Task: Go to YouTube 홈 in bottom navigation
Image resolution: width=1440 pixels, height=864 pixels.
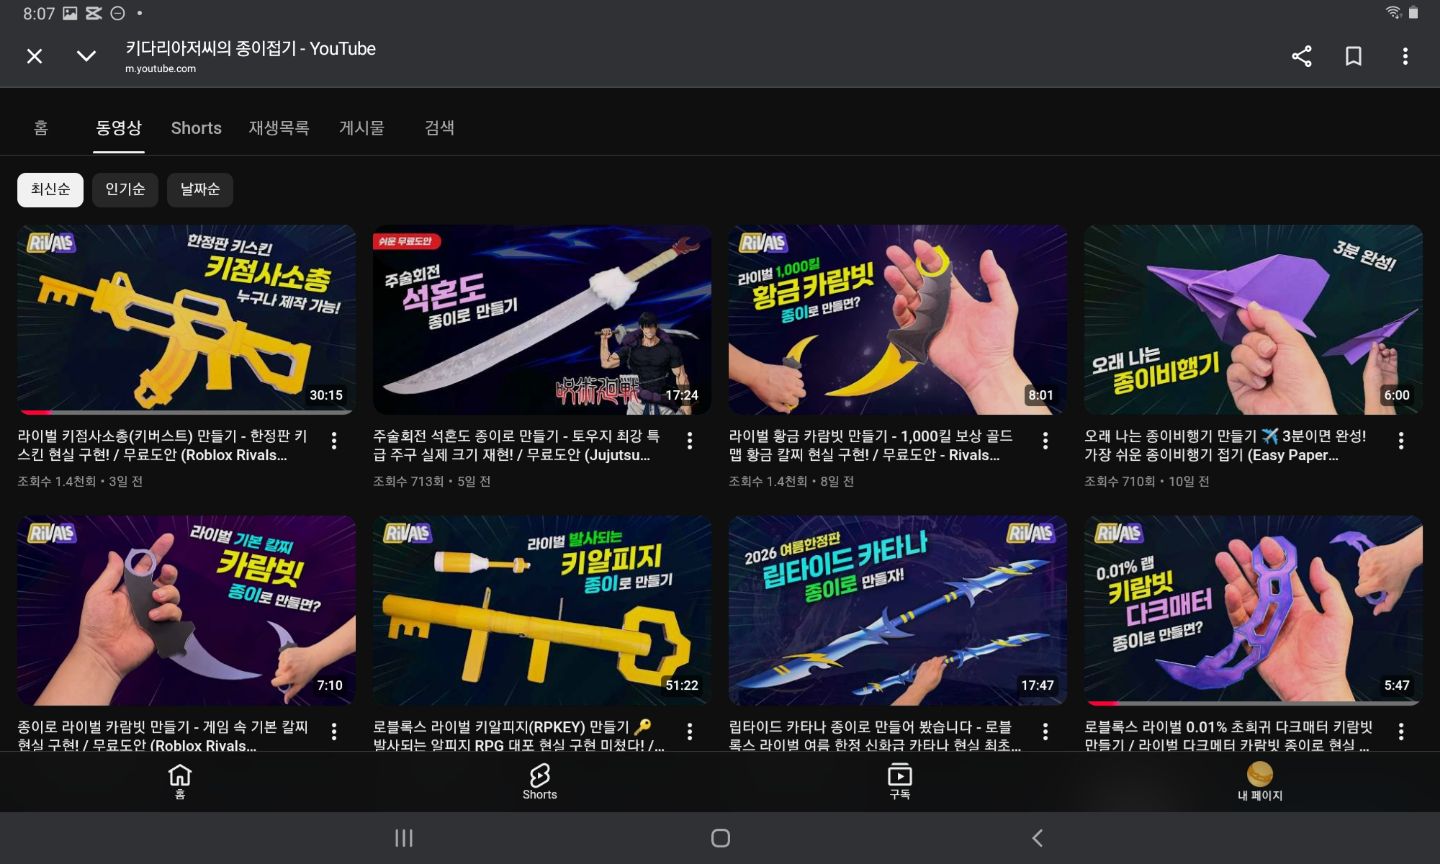Action: click(180, 782)
